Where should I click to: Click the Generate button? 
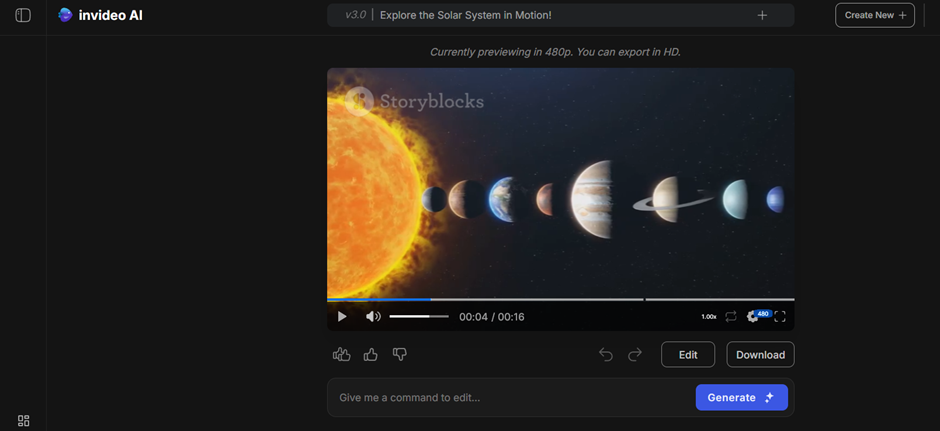coord(742,397)
